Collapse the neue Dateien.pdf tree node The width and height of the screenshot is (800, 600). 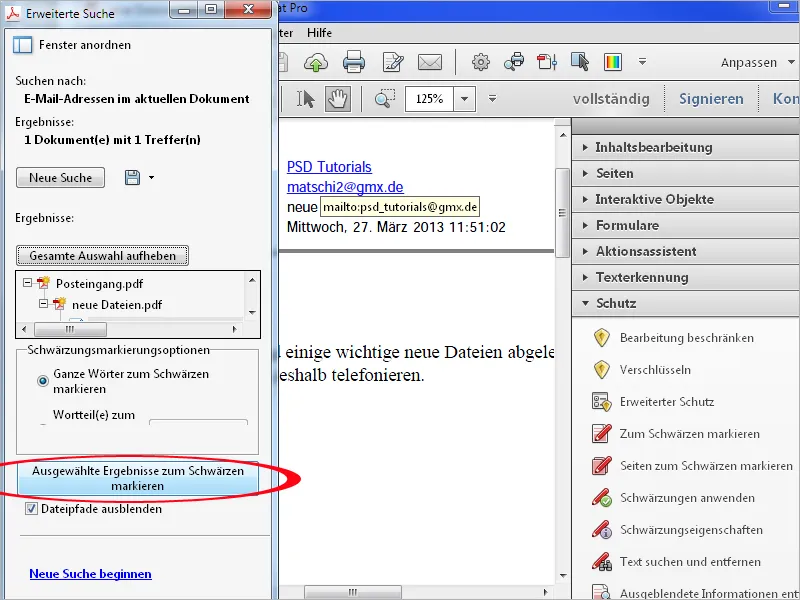[44, 304]
